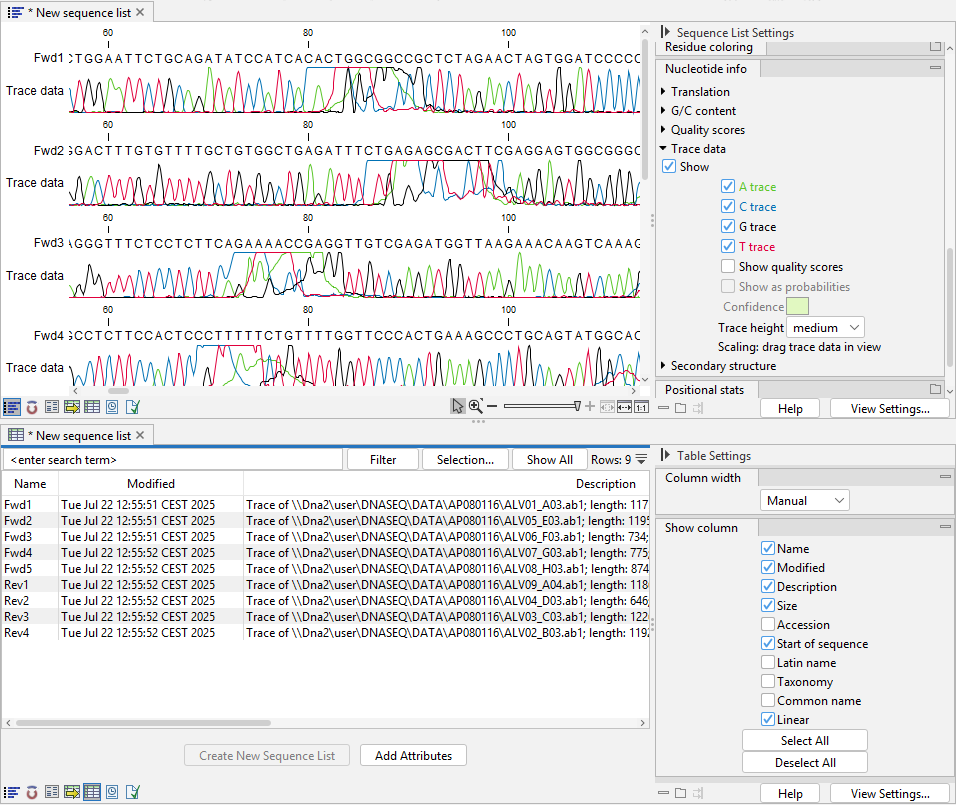The image size is (956, 805).
Task: Expand the G/C content section
Action: click(x=663, y=111)
